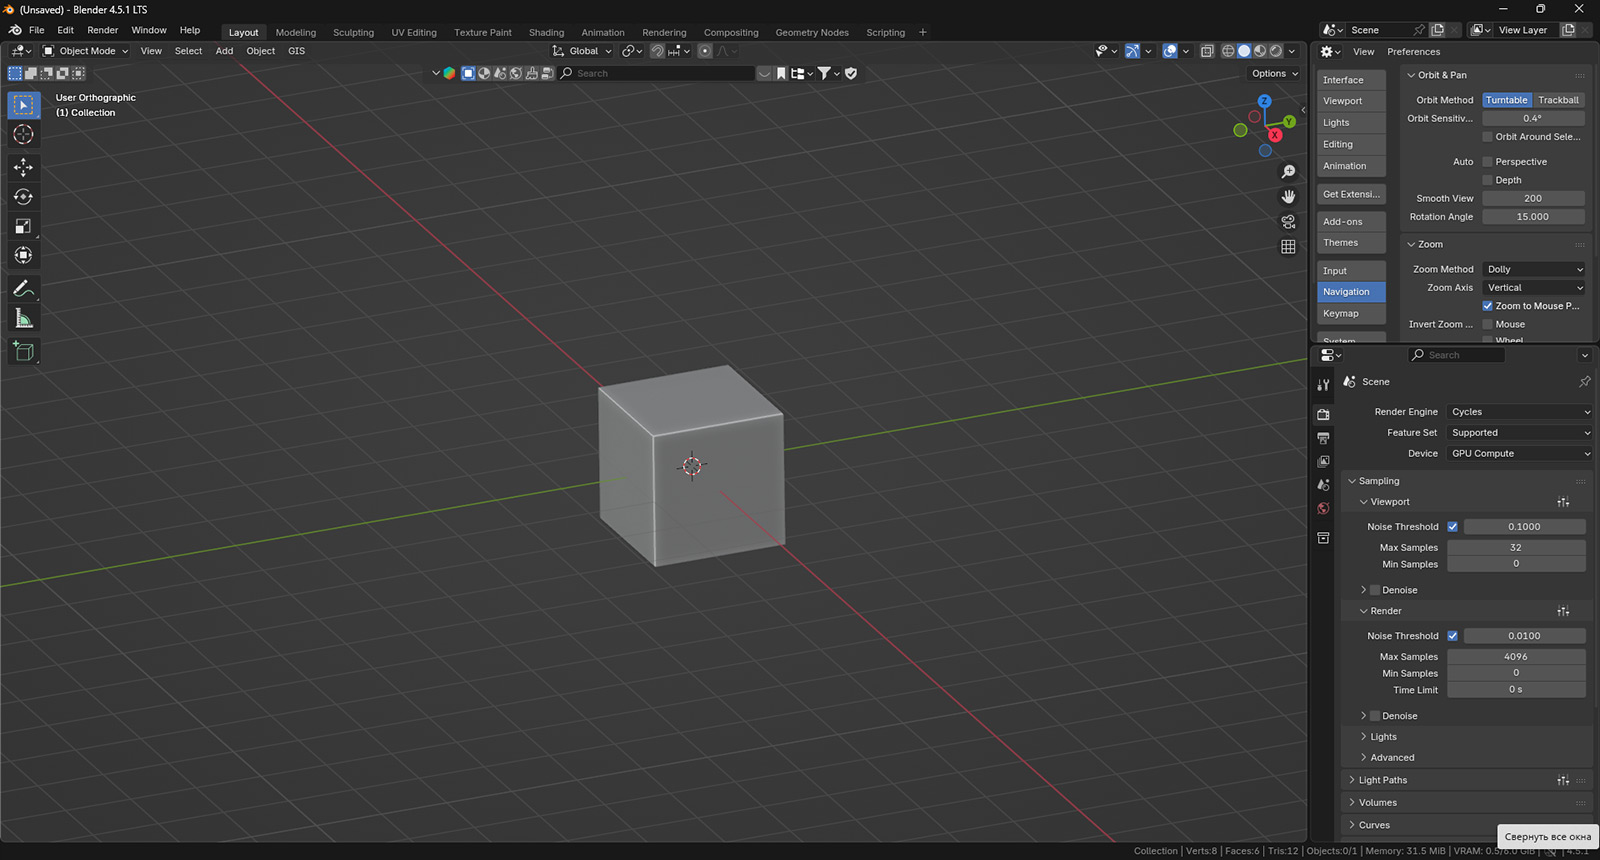Screen dimensions: 1600x860
Task: Toggle viewport overlays display
Action: point(1170,51)
